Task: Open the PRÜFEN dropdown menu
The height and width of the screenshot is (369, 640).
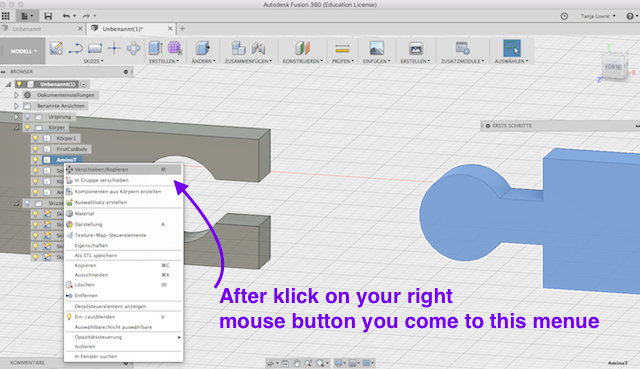Action: [x=342, y=61]
